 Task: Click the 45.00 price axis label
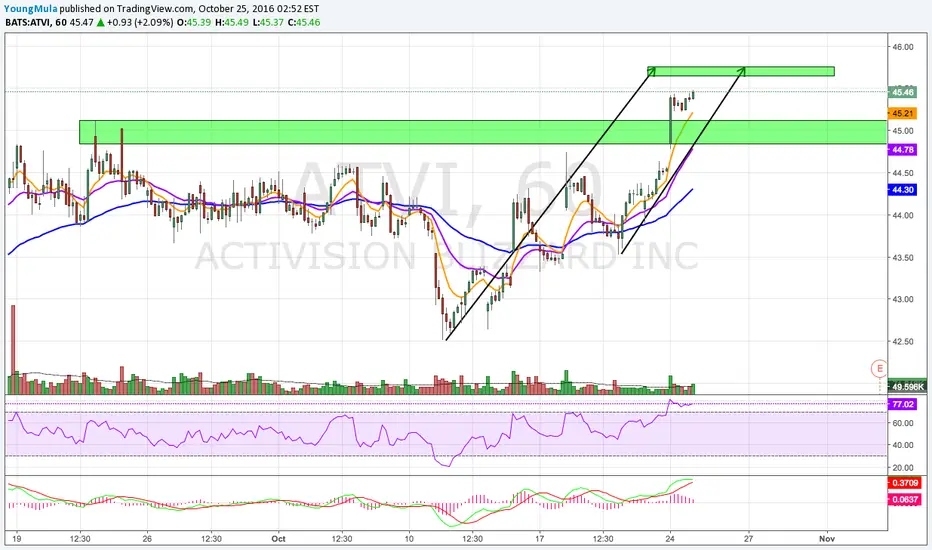click(x=903, y=131)
